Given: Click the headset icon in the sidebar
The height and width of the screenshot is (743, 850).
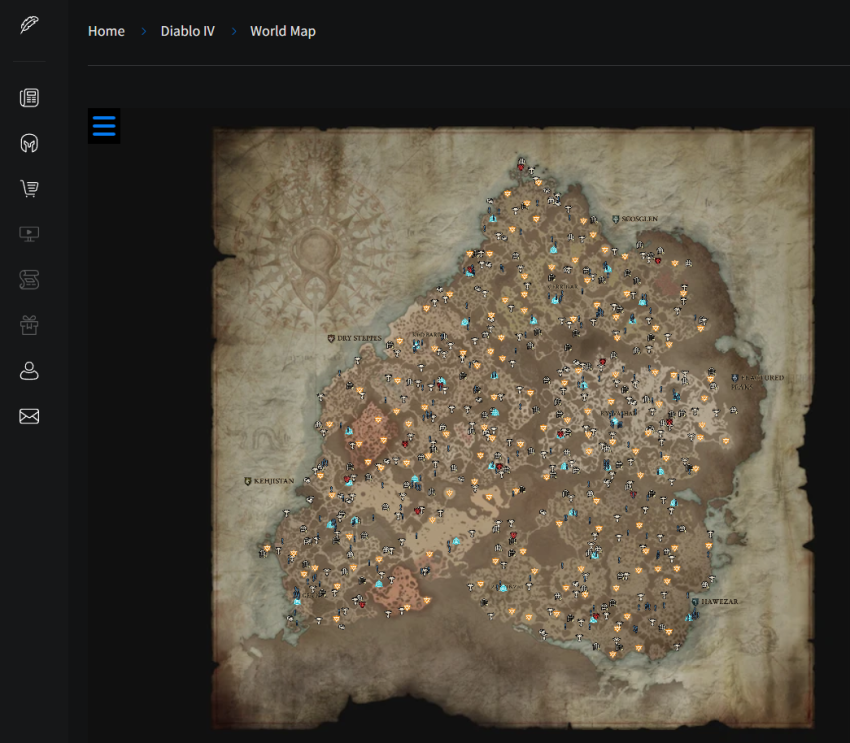Looking at the screenshot, I should 29,143.
